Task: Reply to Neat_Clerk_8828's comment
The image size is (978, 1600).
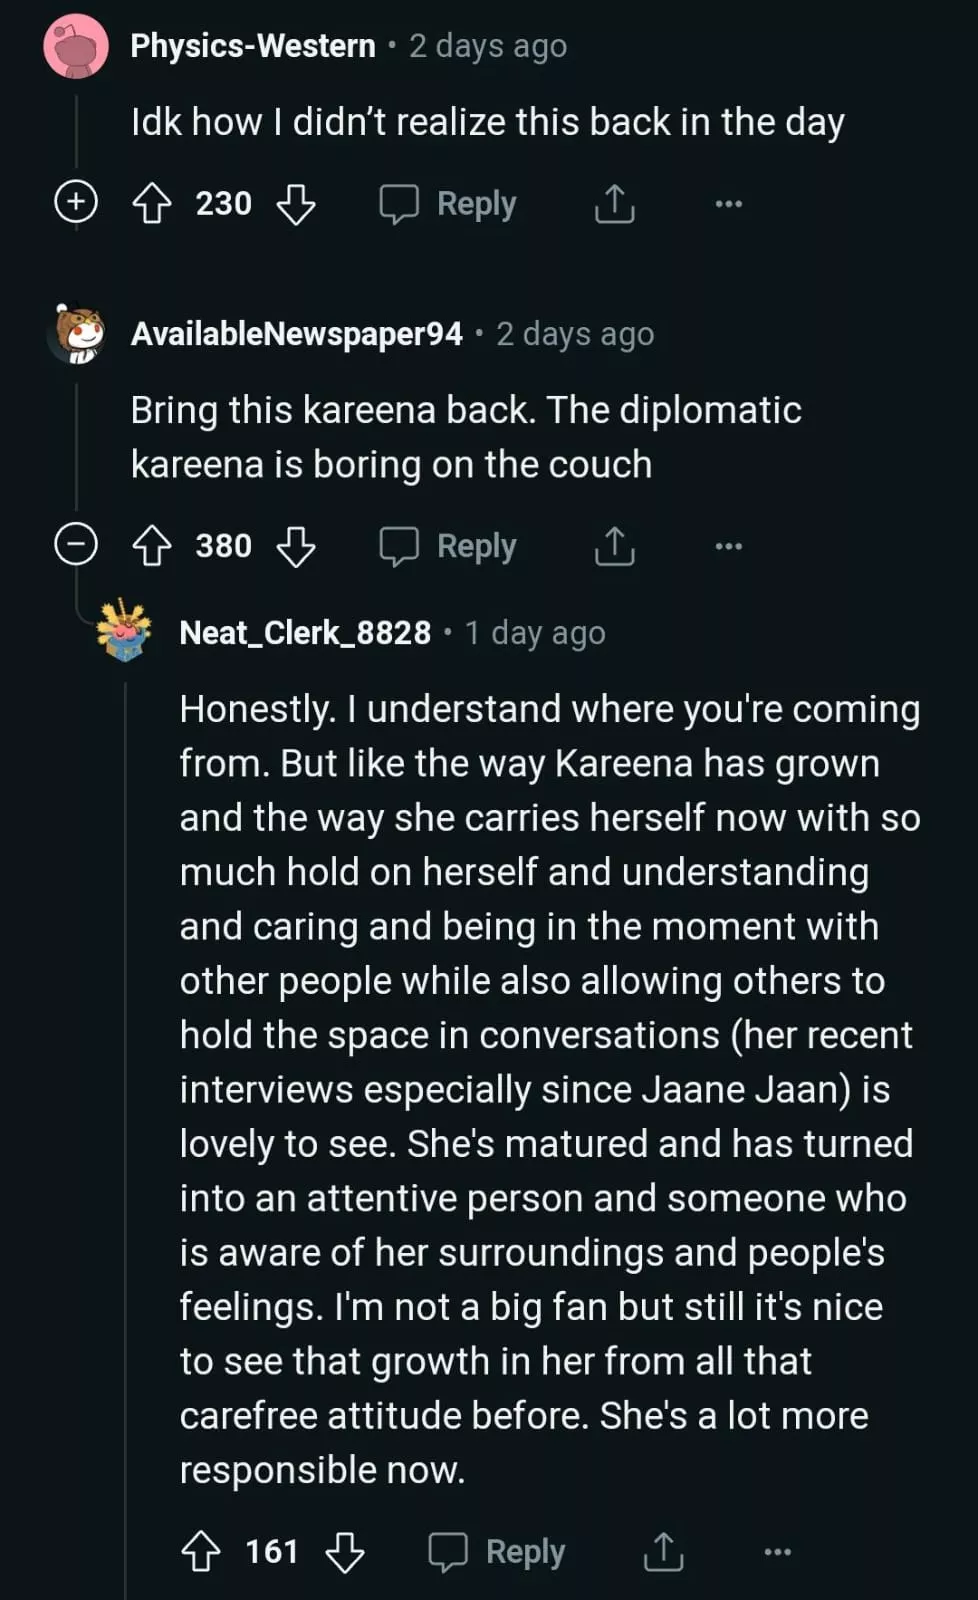Action: [x=497, y=1551]
